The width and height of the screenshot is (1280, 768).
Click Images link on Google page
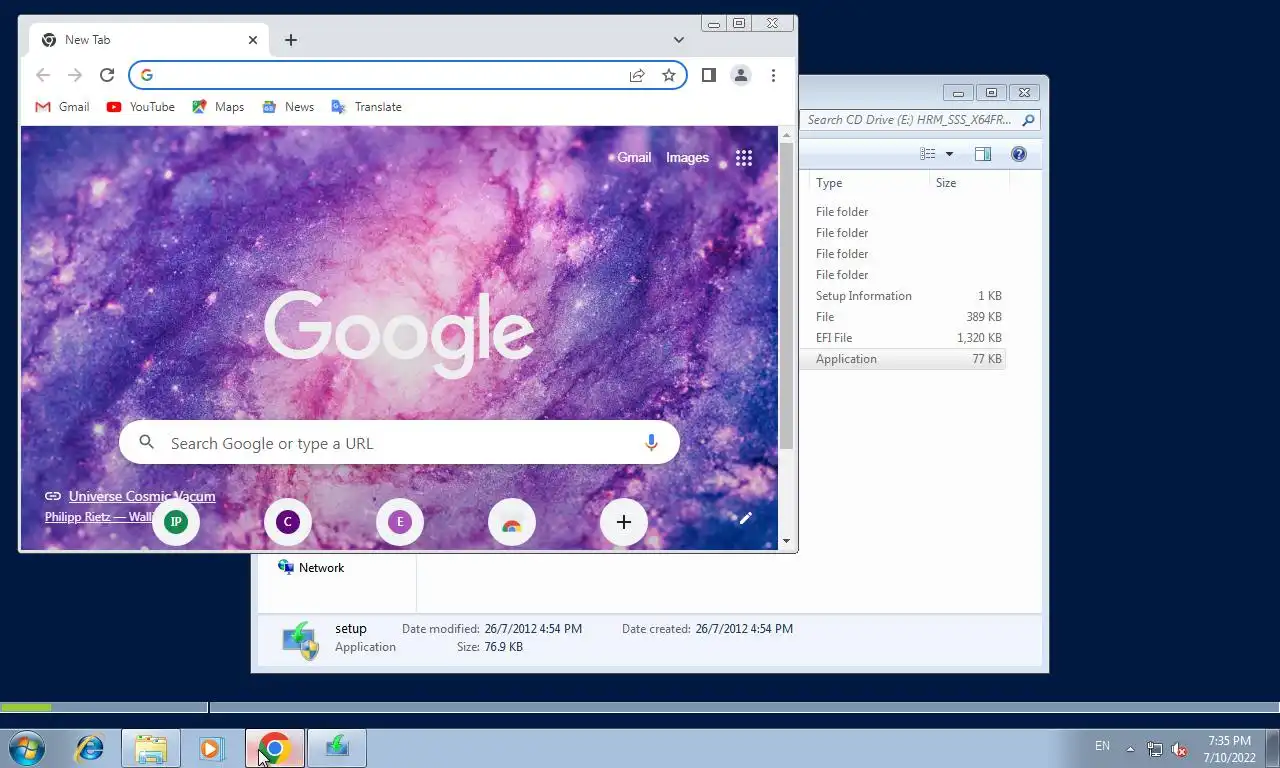[x=687, y=158]
